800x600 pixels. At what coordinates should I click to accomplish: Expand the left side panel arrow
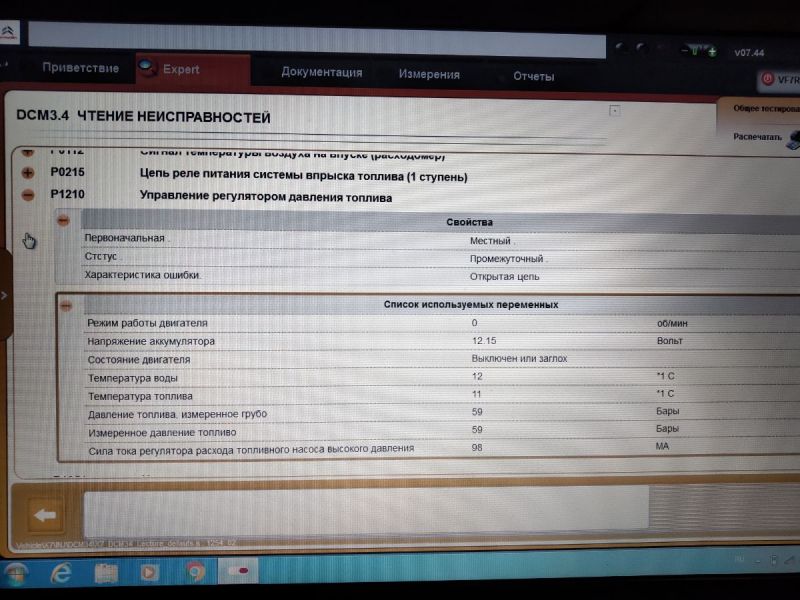5,296
